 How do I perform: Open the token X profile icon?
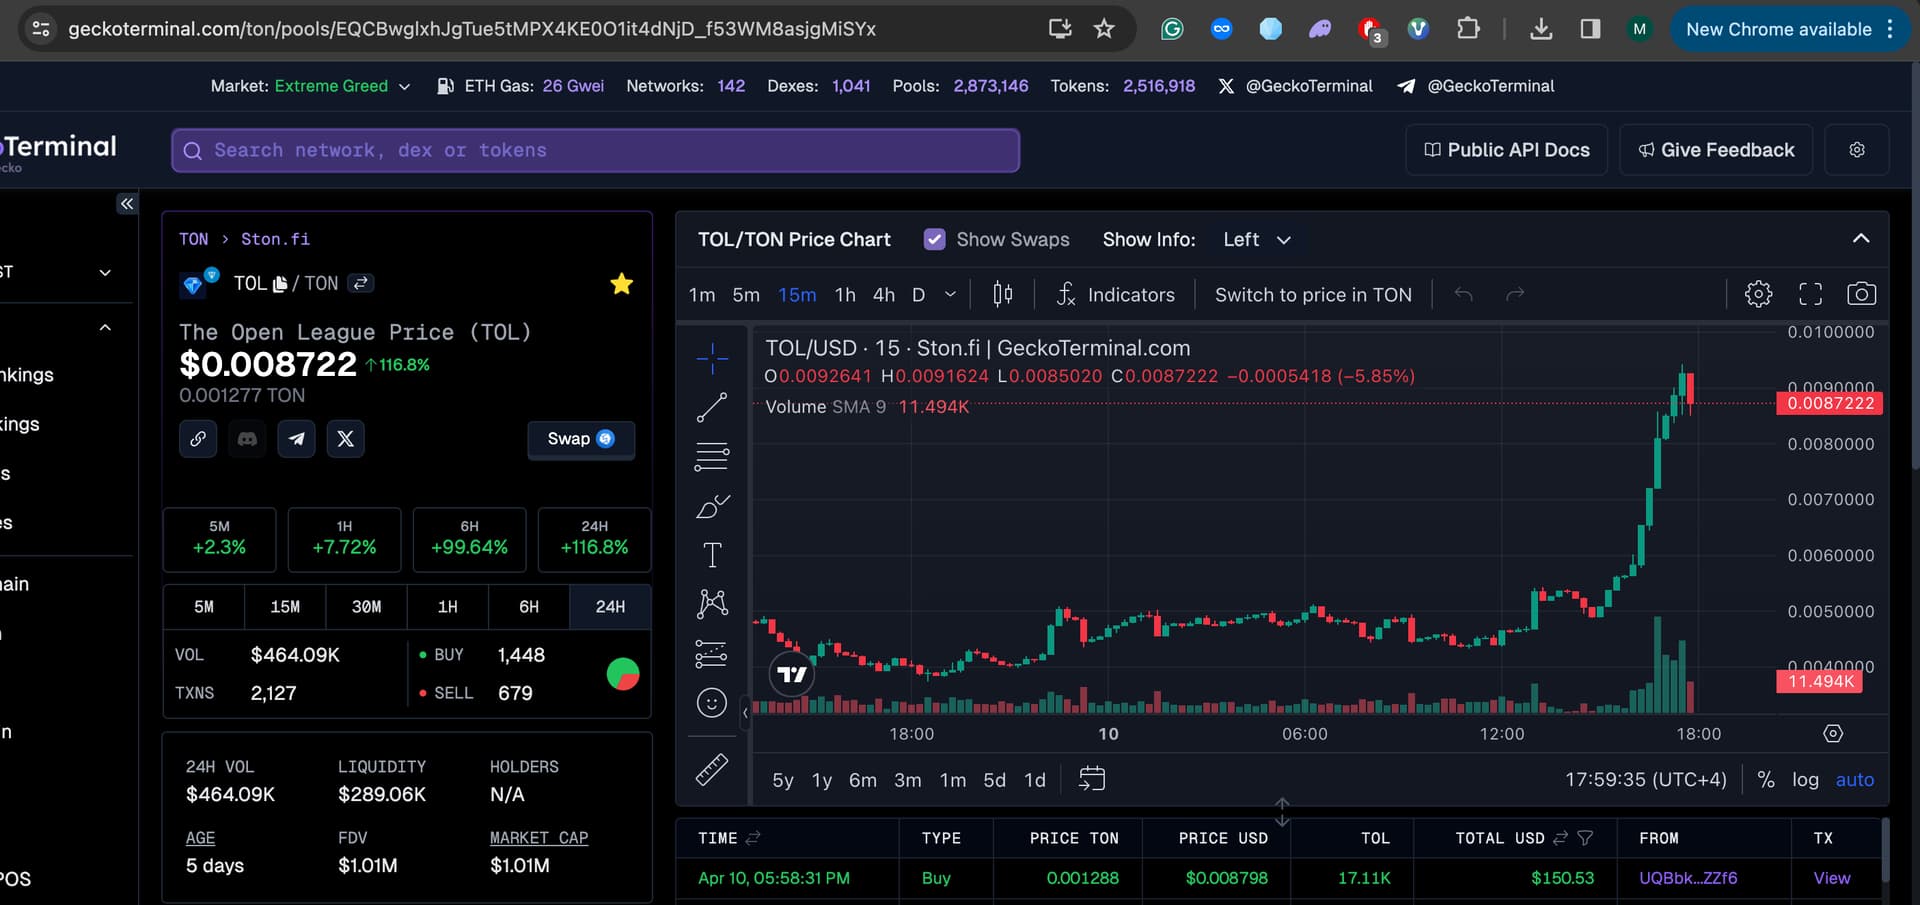click(x=345, y=439)
